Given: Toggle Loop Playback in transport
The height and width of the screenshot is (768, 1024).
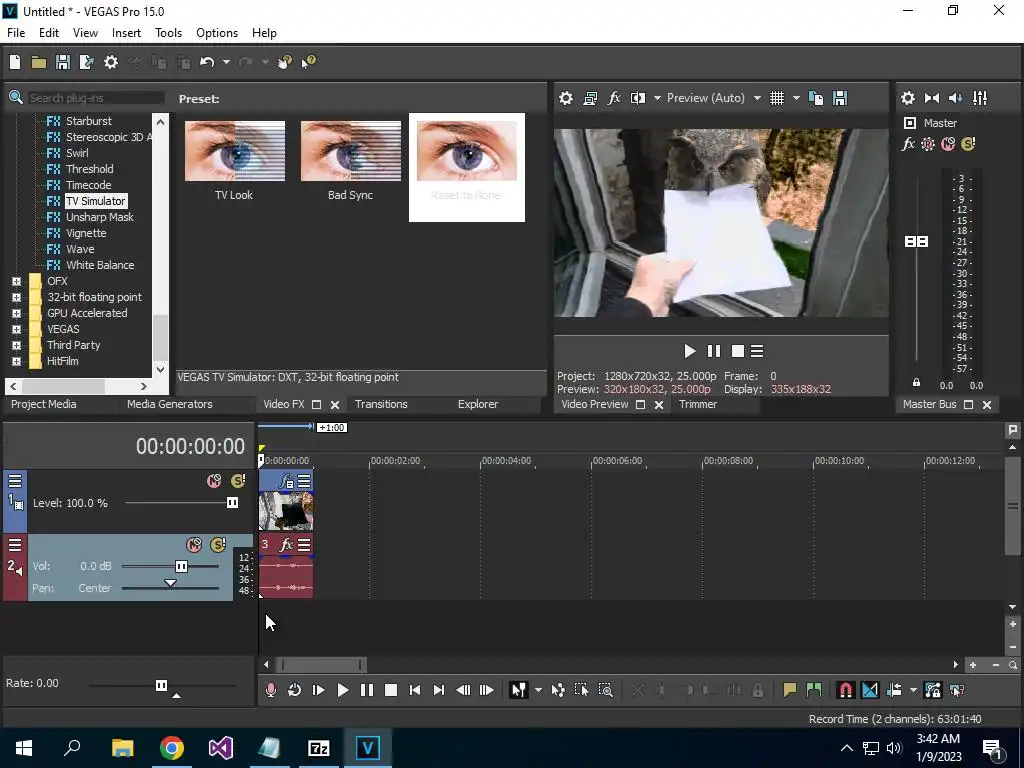Looking at the screenshot, I should tap(295, 690).
